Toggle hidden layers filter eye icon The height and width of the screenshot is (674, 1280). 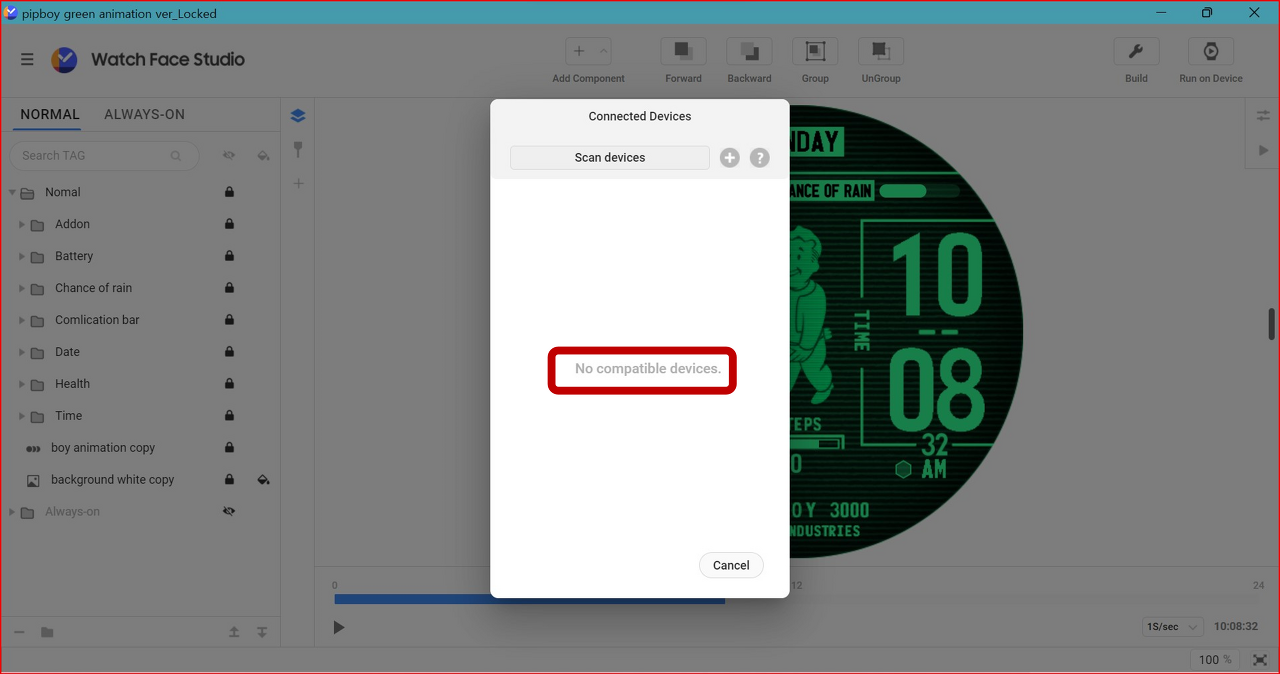[229, 156]
